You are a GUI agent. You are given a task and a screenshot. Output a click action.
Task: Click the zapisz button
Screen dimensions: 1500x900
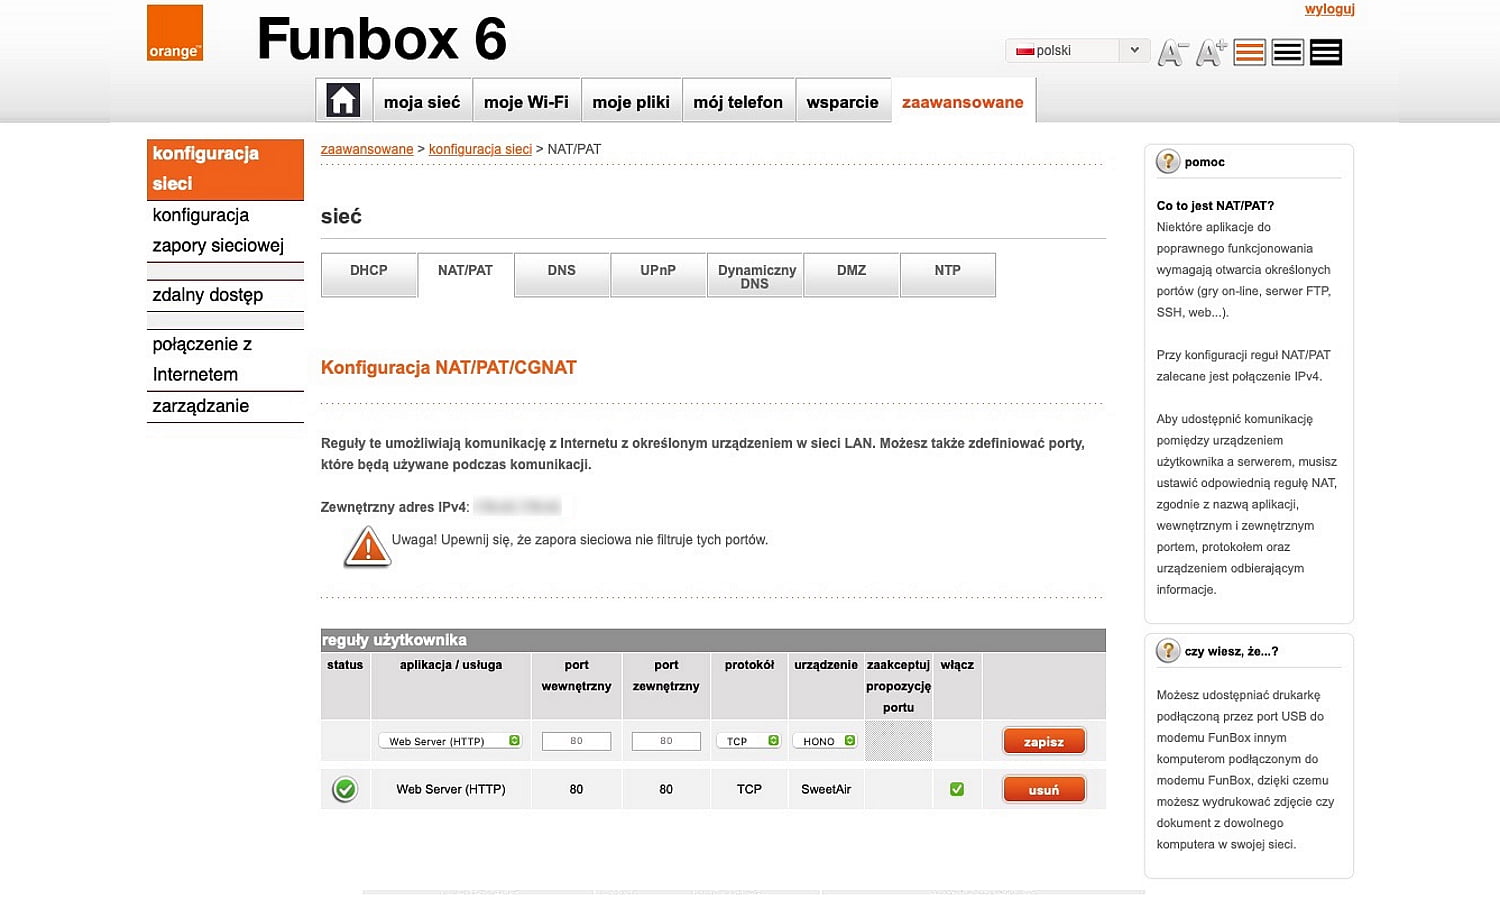pyautogui.click(x=1043, y=740)
